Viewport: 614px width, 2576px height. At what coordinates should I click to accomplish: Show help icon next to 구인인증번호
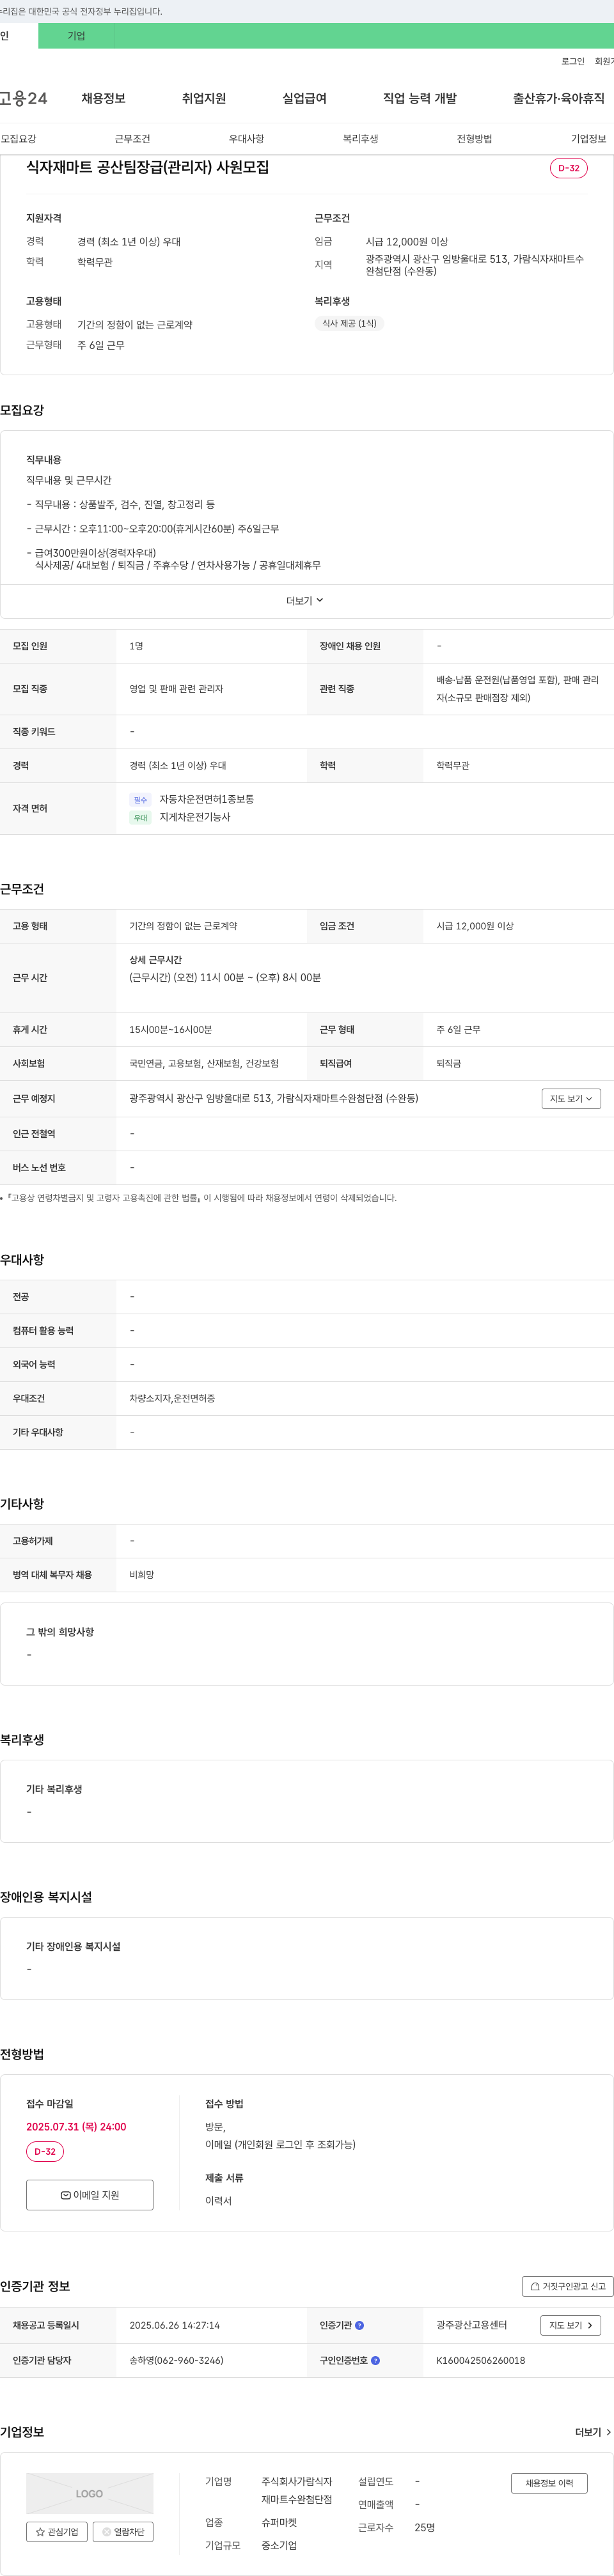click(376, 2360)
